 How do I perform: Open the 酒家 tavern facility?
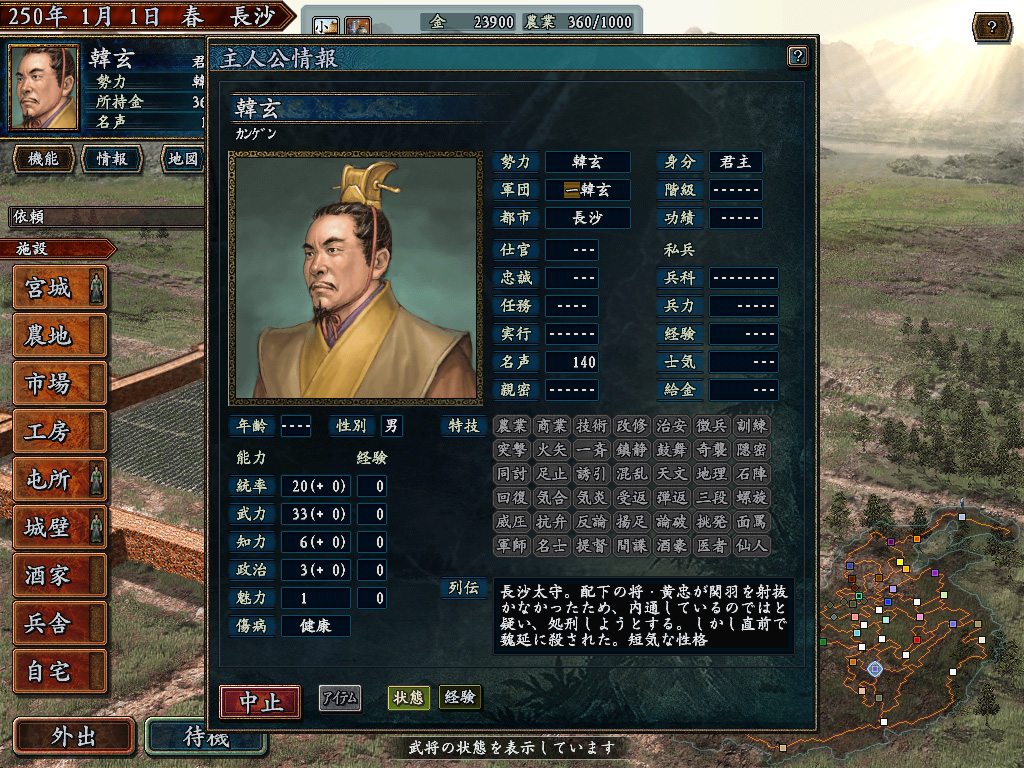59,575
